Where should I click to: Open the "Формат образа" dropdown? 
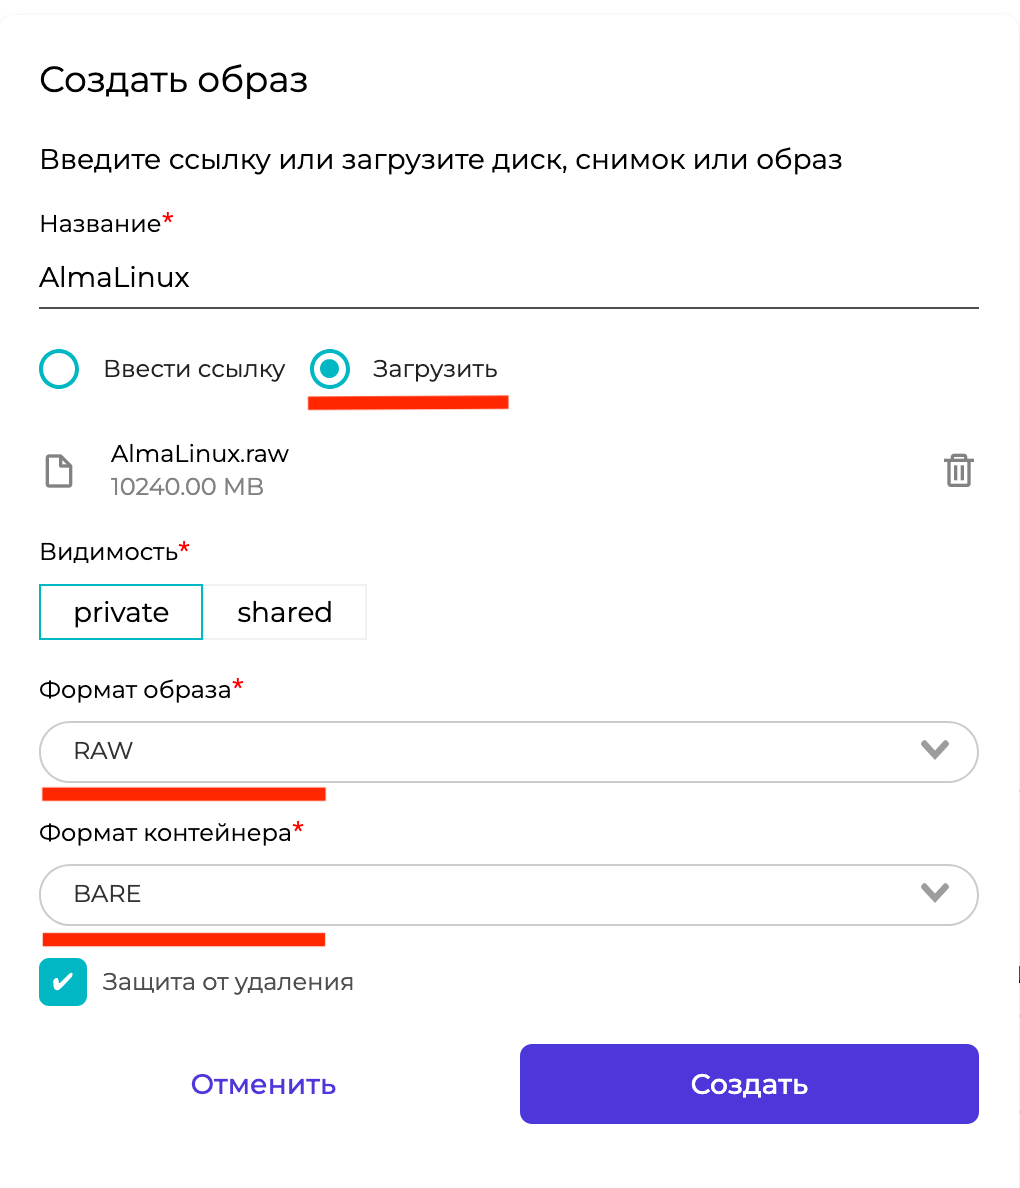pos(508,751)
